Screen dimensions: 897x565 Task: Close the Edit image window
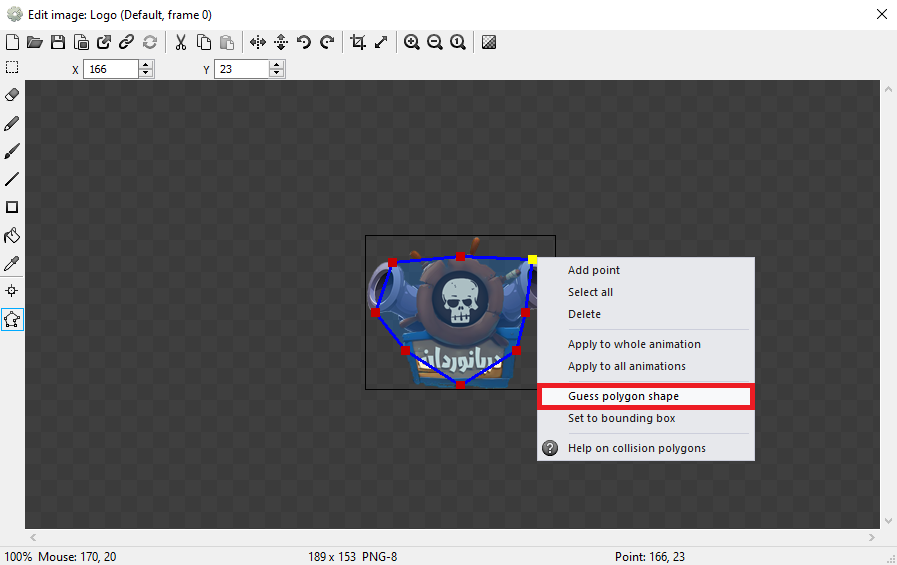pos(882,14)
